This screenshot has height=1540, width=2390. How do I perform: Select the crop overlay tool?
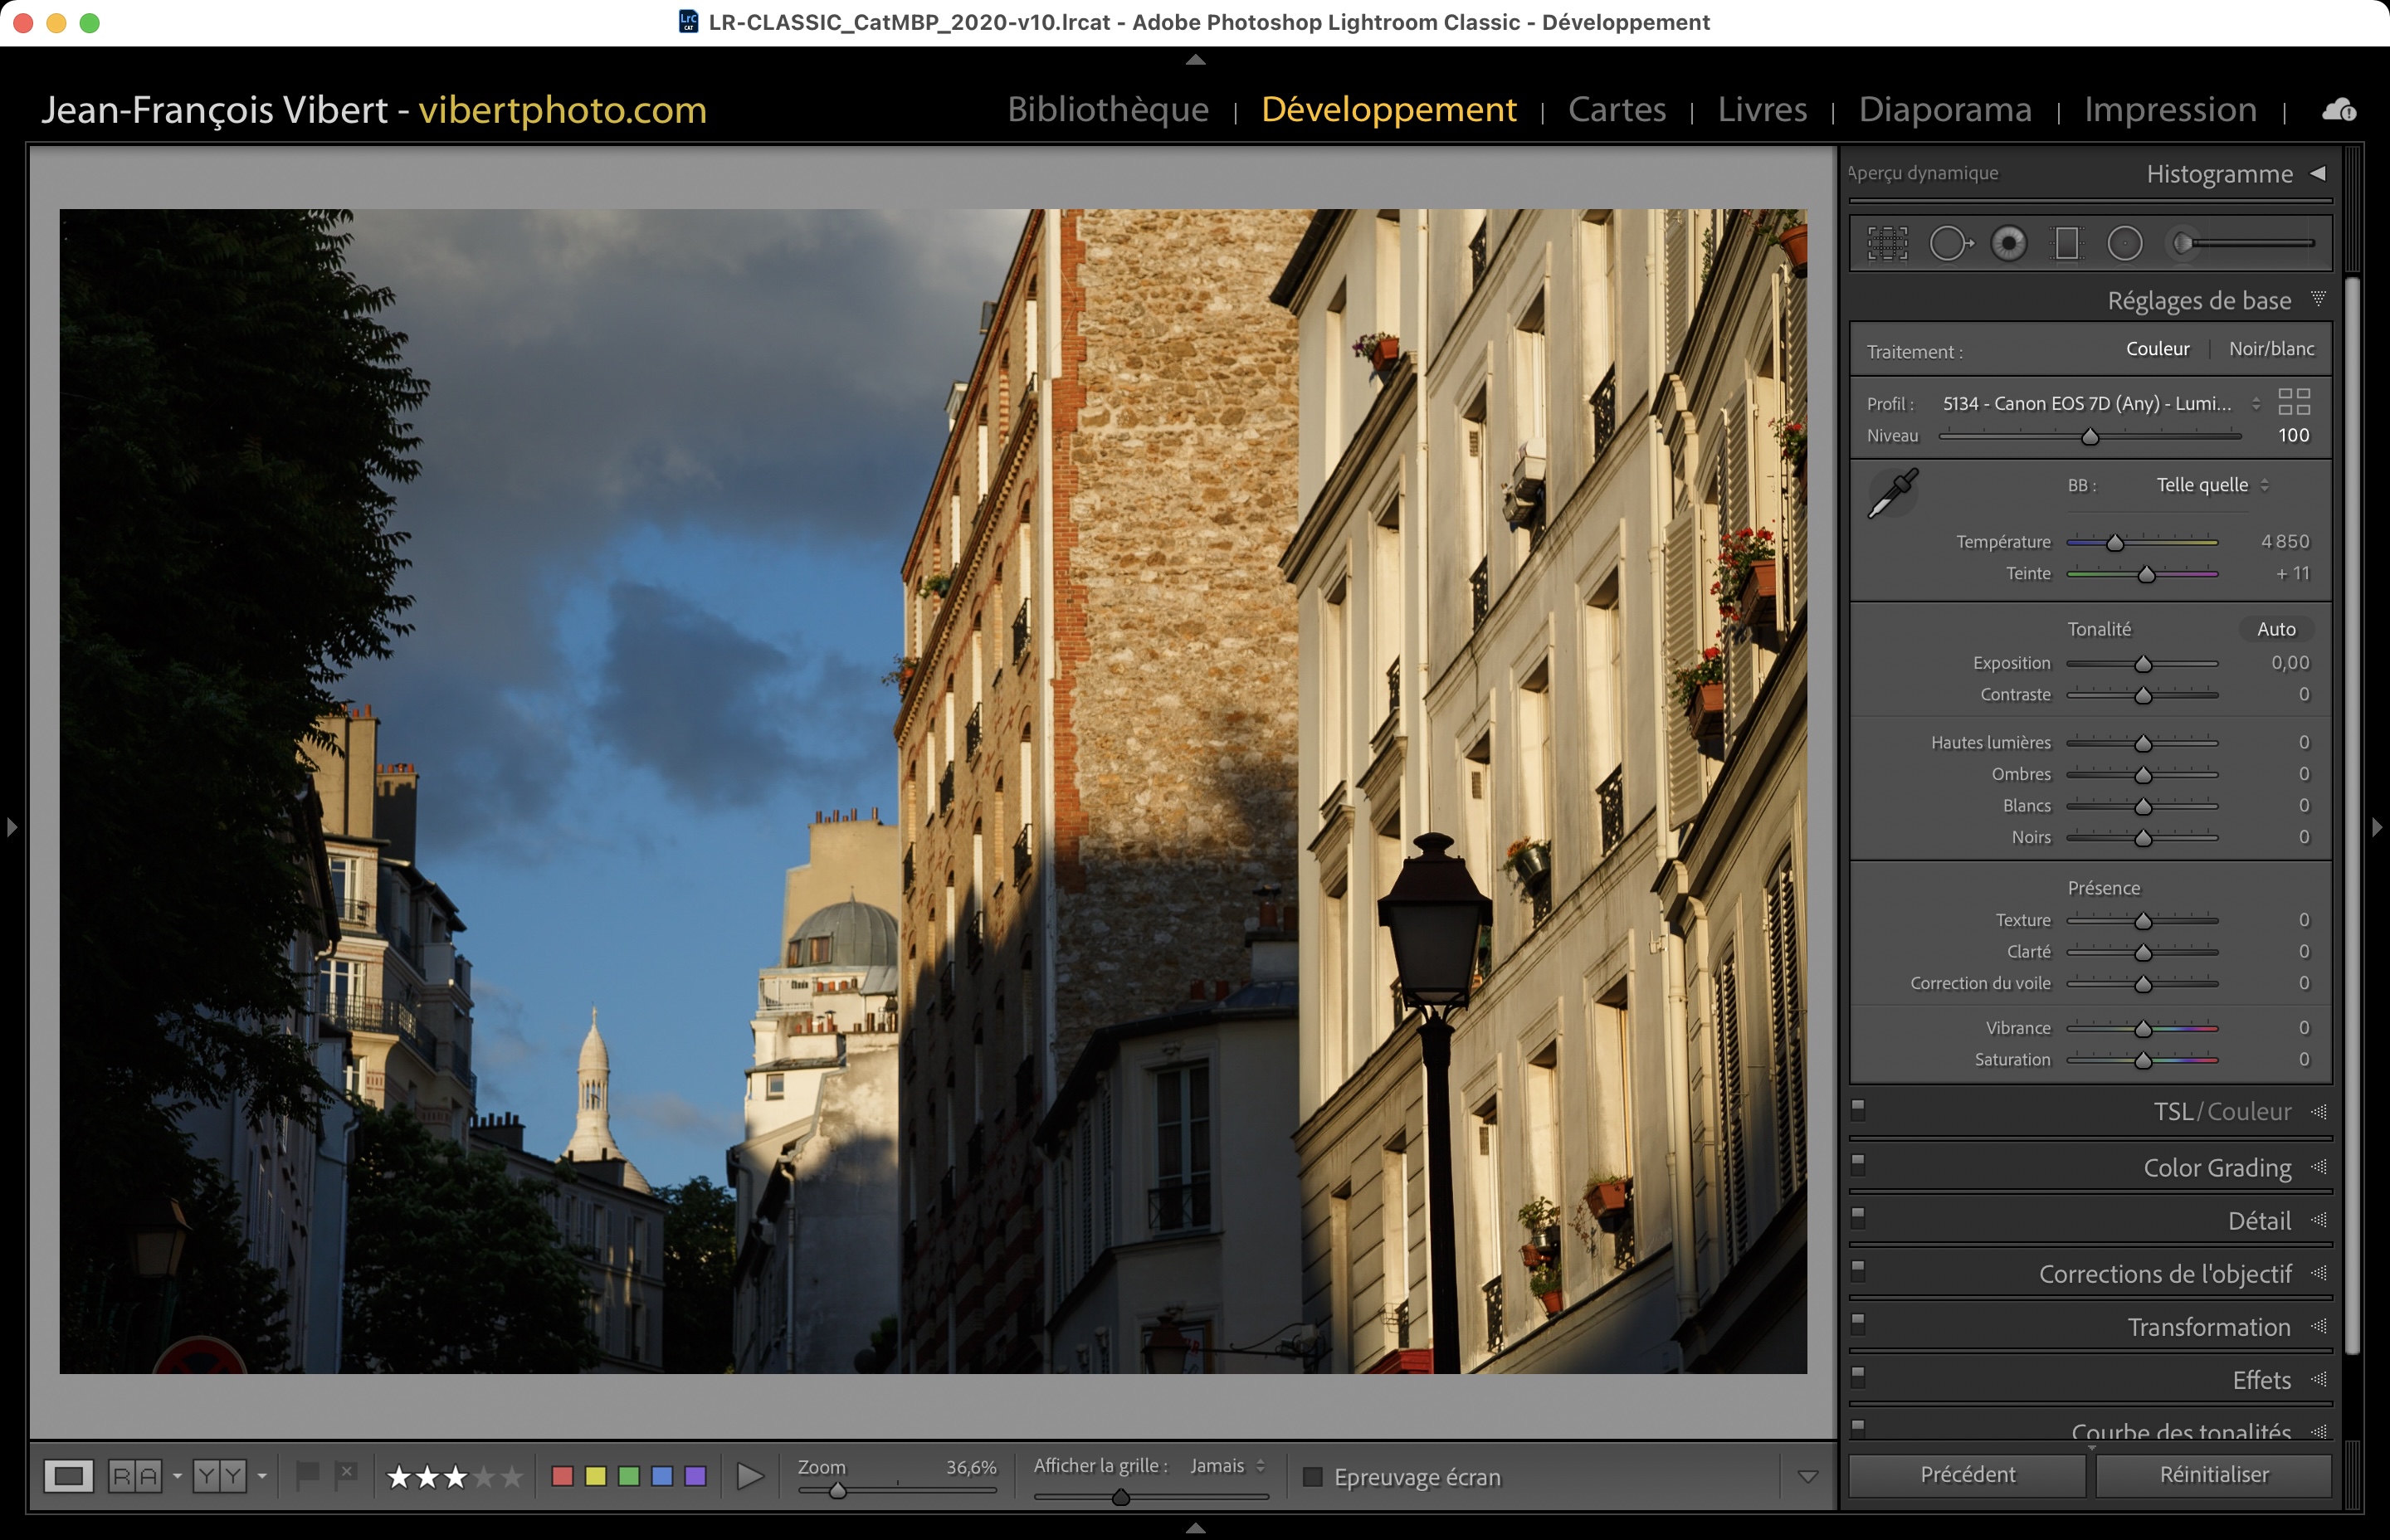(1887, 243)
